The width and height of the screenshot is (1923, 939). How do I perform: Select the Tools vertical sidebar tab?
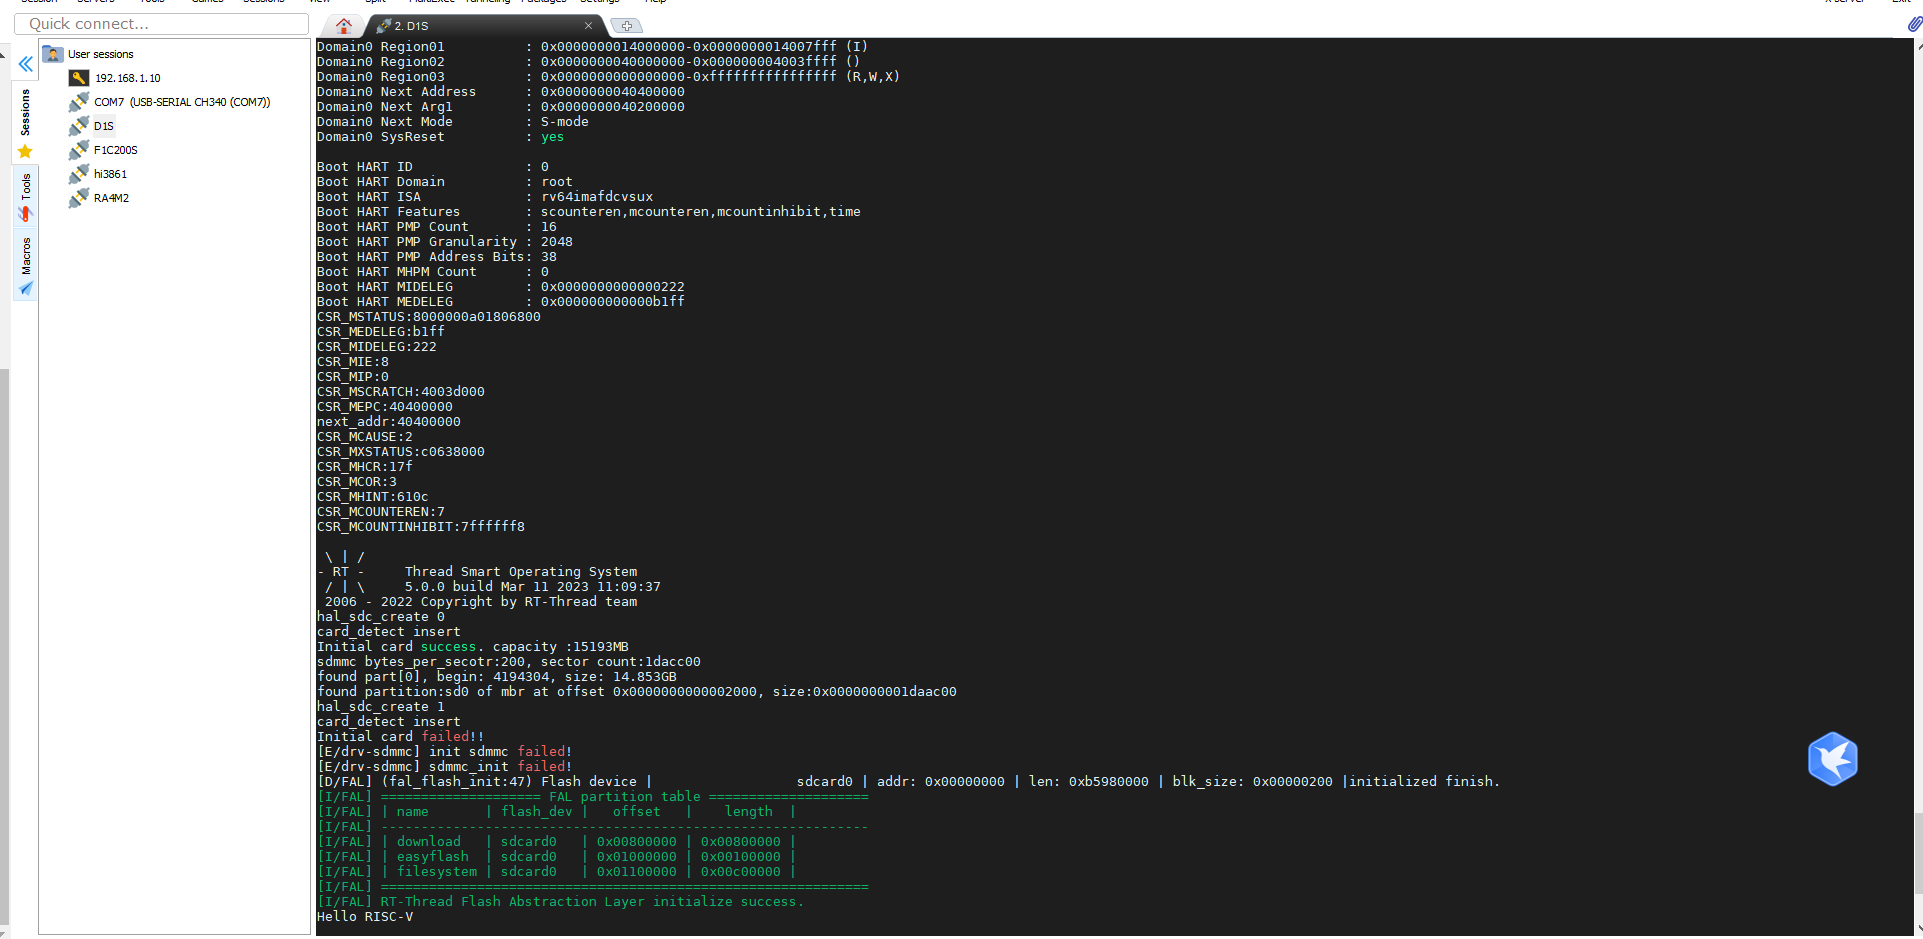(x=26, y=196)
